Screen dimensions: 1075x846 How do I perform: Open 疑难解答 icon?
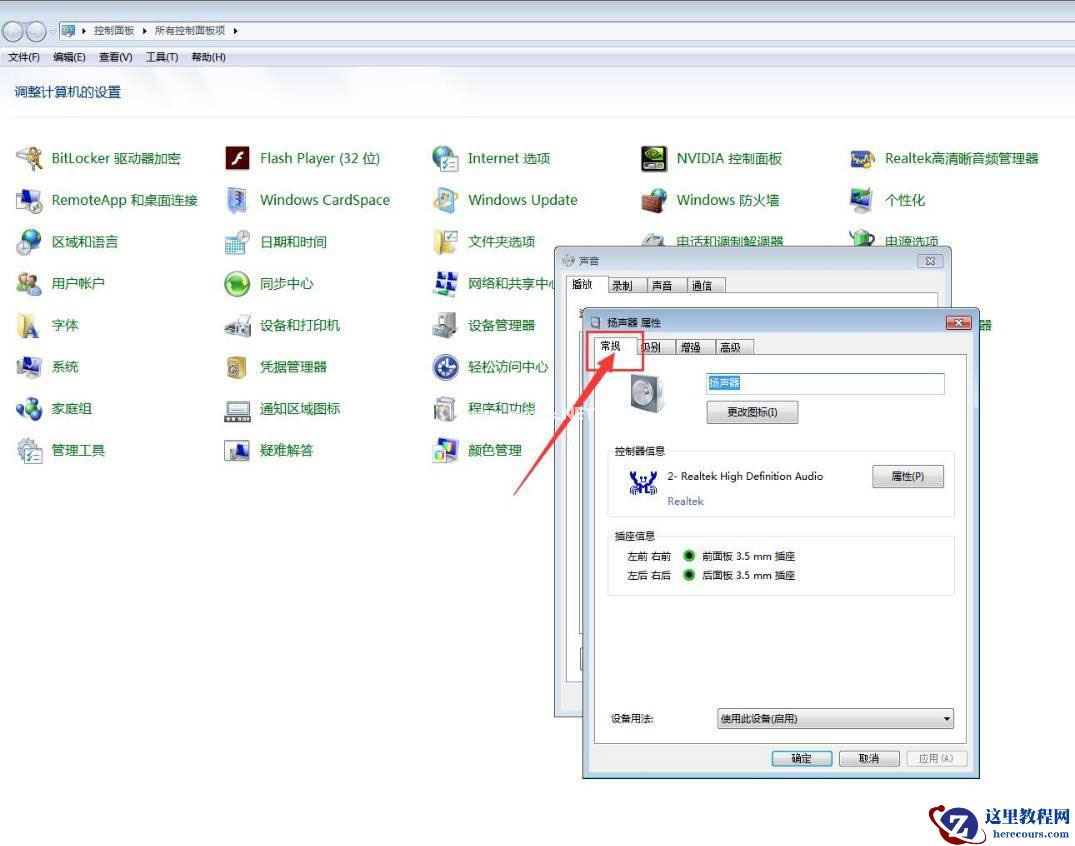coord(237,450)
